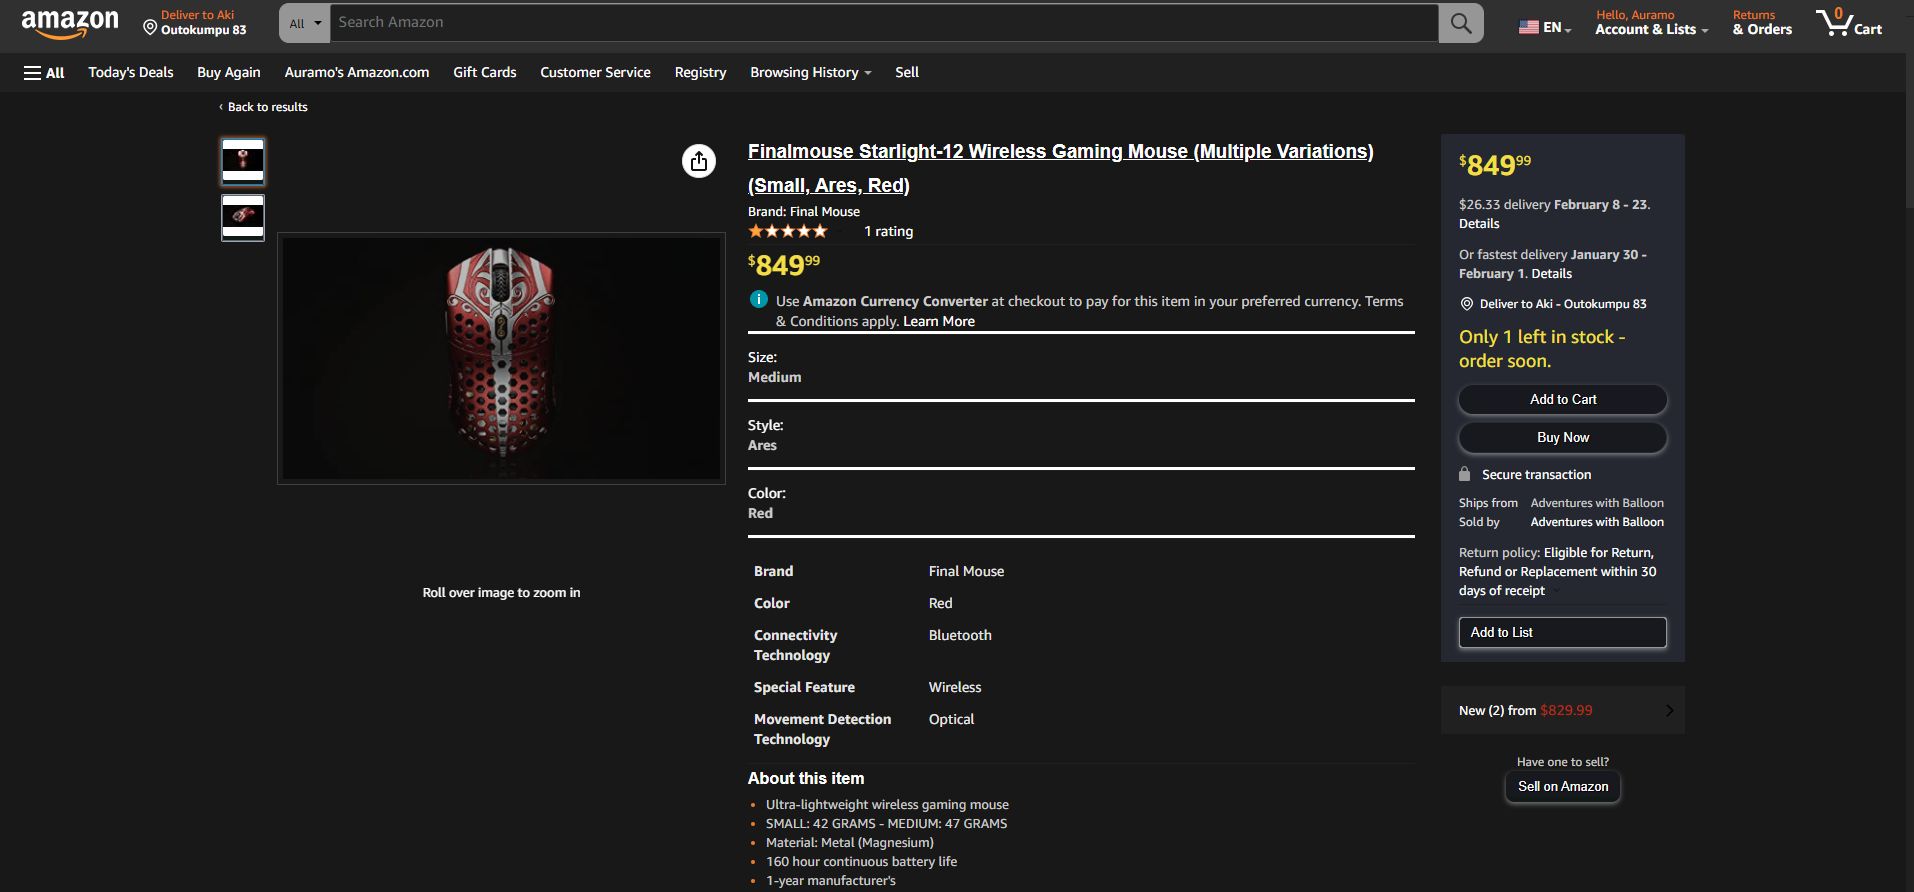Click the 'Optical' movement detection value
The image size is (1914, 892).
tap(951, 719)
